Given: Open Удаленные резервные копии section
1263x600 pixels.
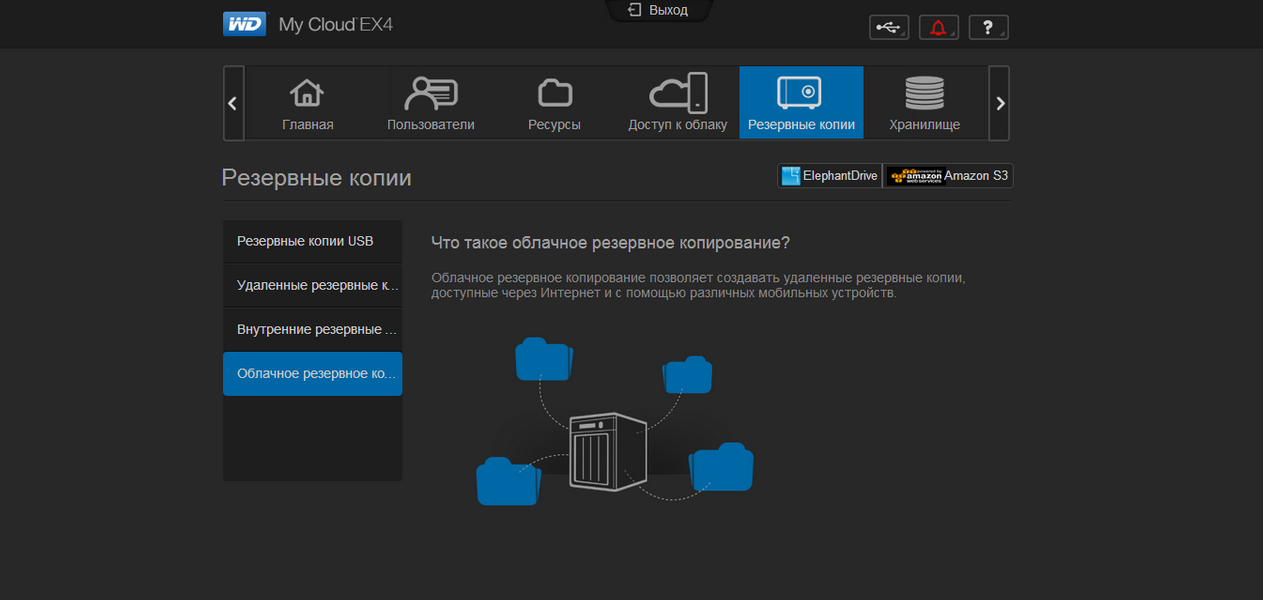Looking at the screenshot, I should 312,285.
